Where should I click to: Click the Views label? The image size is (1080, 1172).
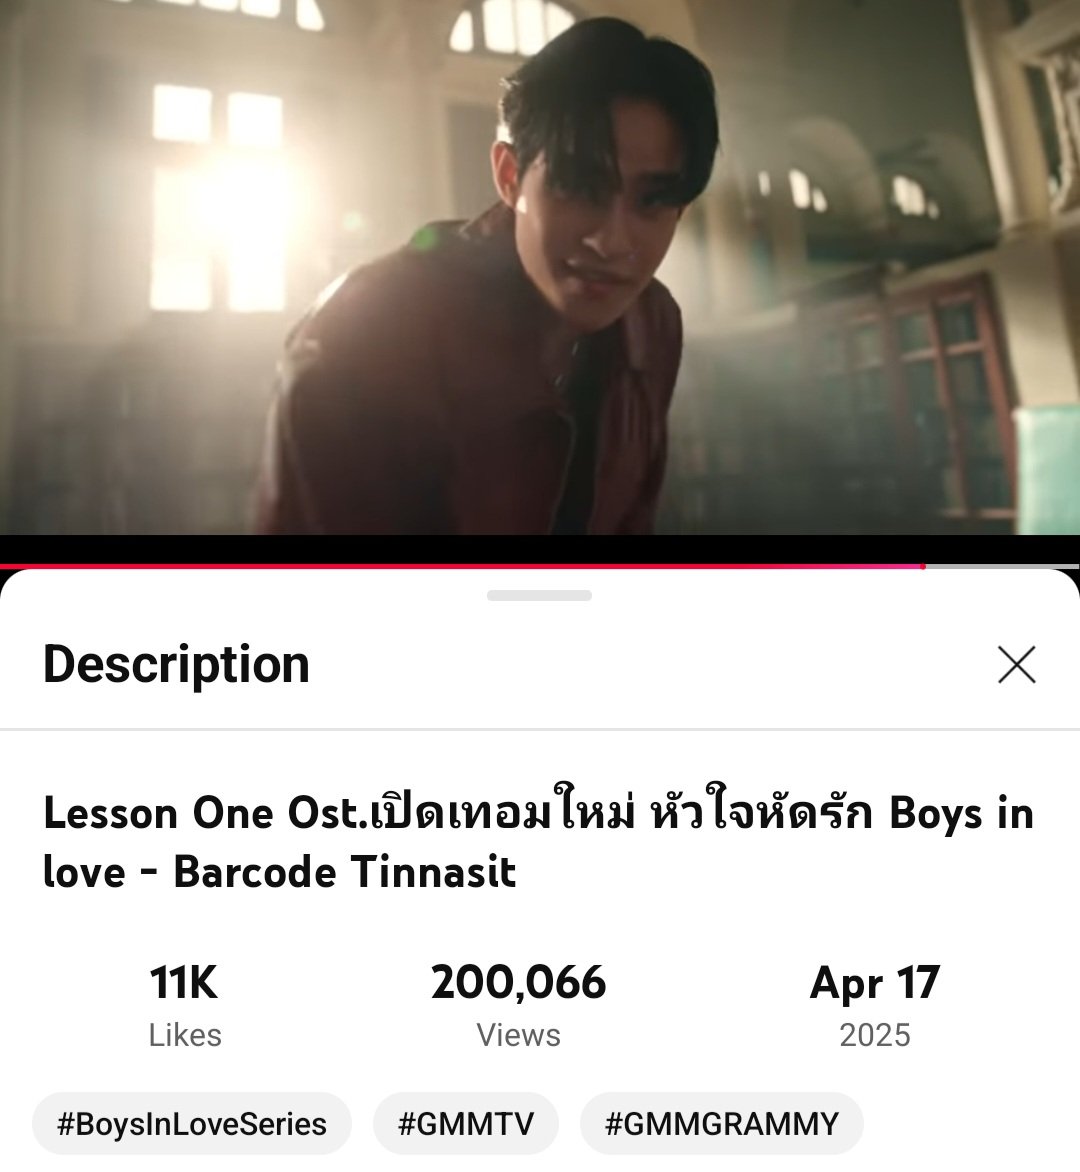(x=518, y=1035)
